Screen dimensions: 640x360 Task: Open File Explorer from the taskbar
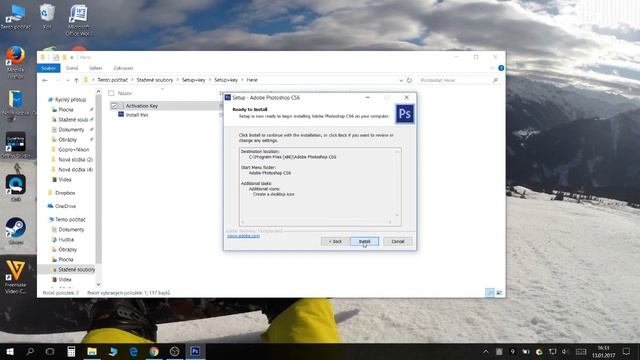tap(92, 351)
